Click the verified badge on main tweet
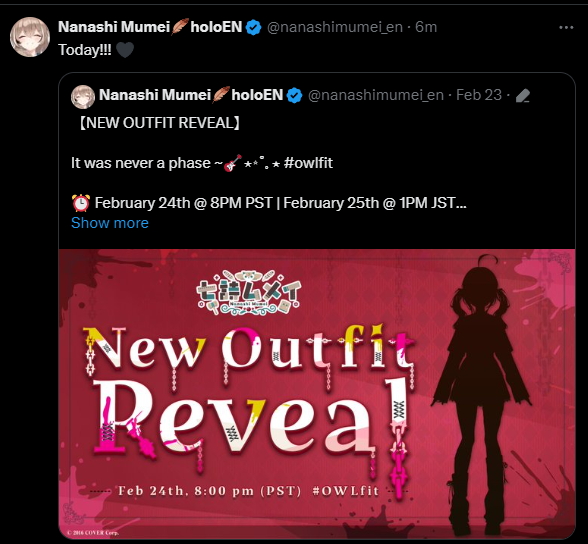Screen dimensions: 588x544 tap(254, 27)
